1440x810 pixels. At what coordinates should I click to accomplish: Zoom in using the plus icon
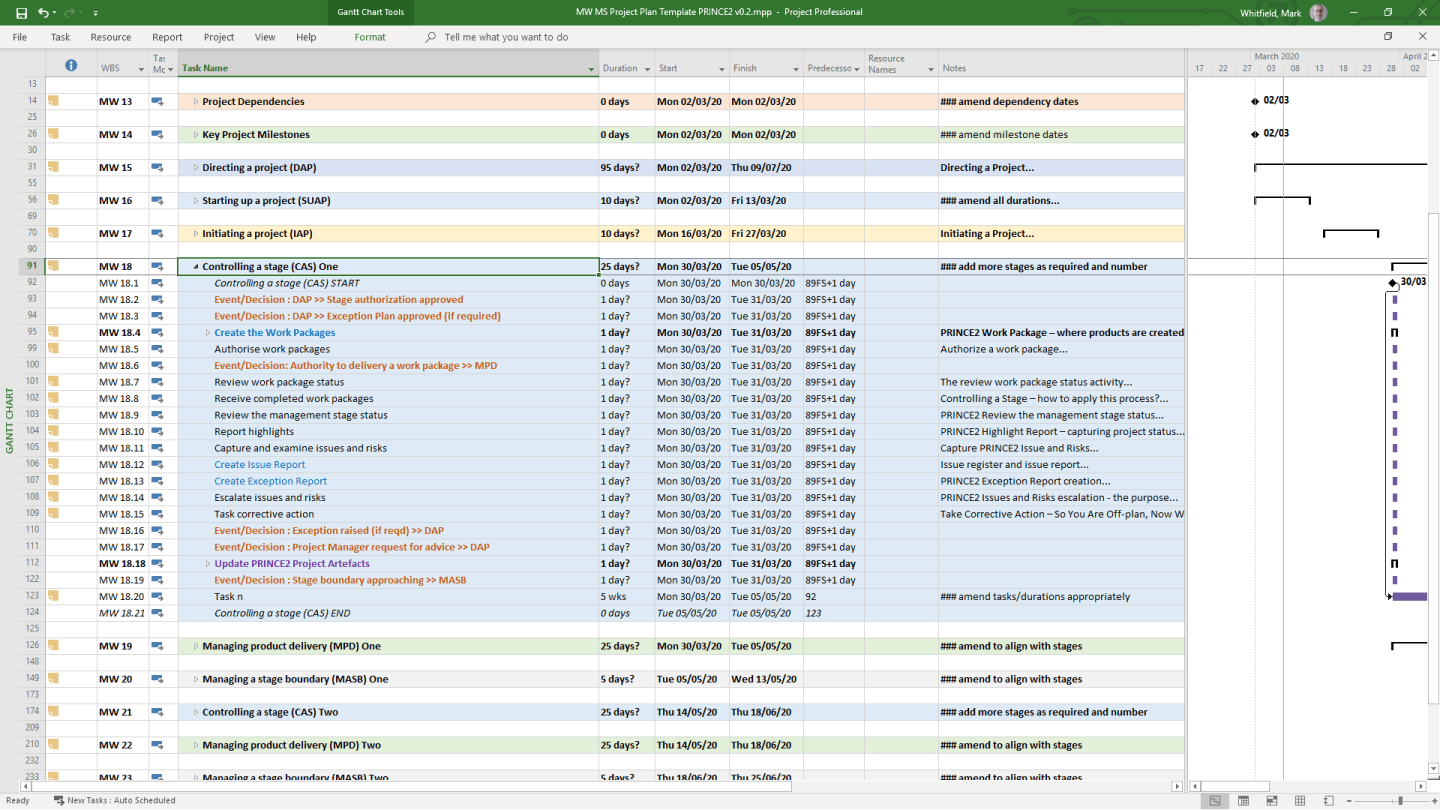pyautogui.click(x=1435, y=800)
